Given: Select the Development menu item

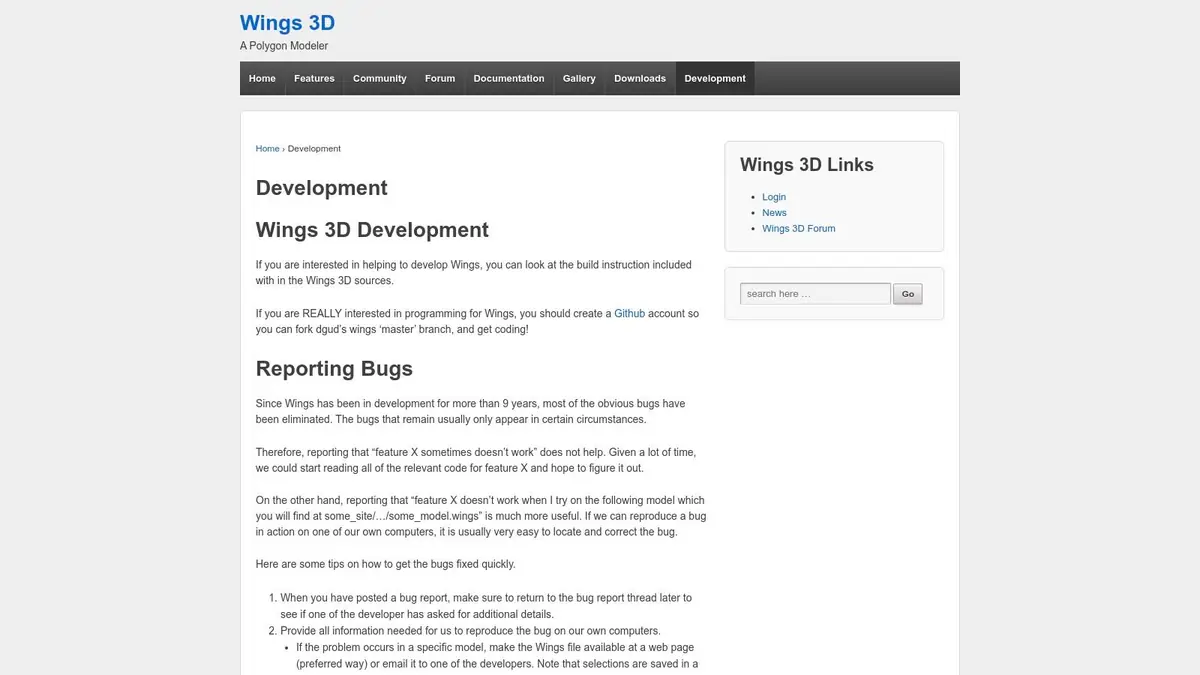Looking at the screenshot, I should click(715, 78).
